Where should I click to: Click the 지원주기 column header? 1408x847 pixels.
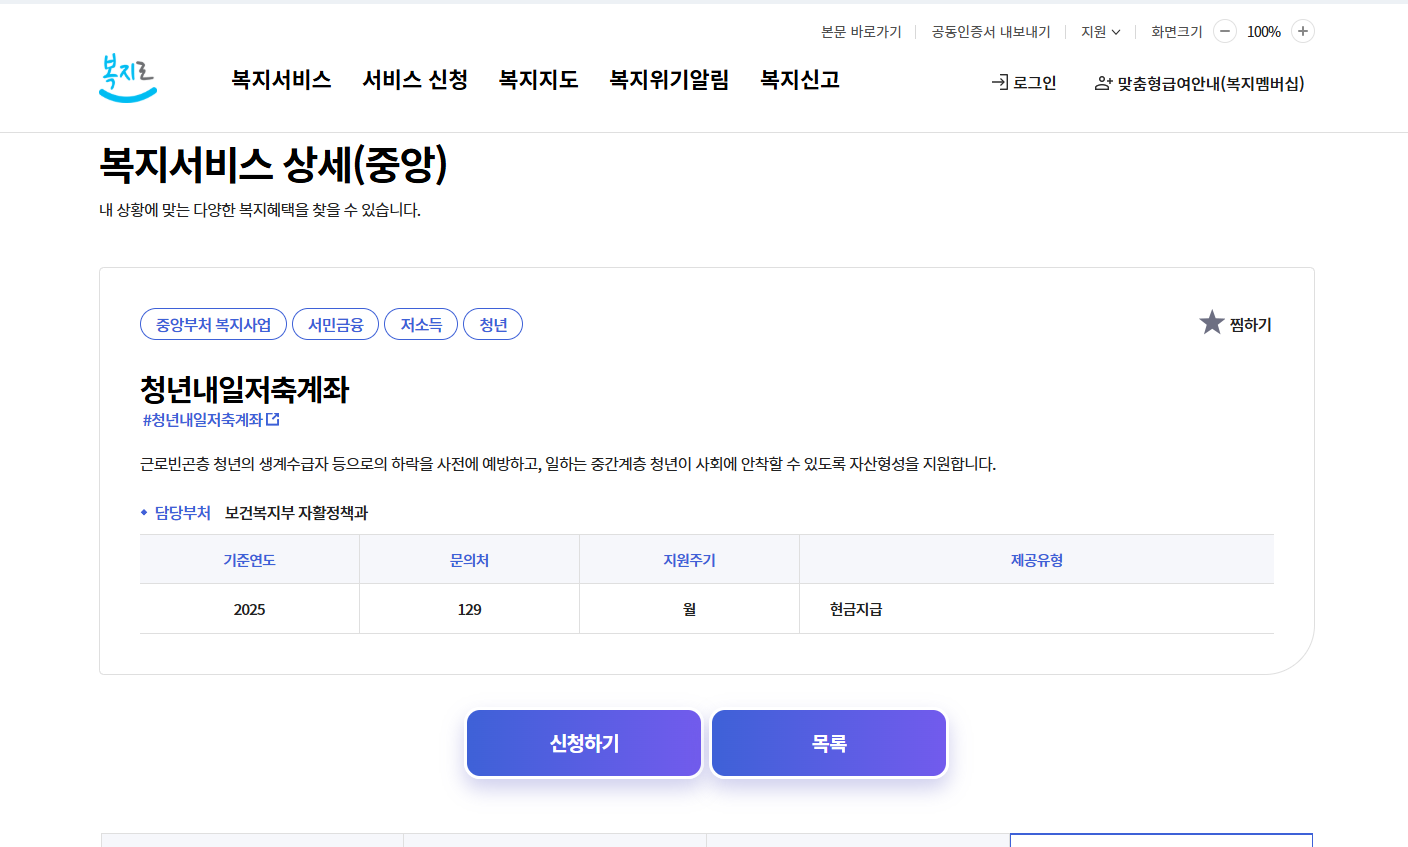point(689,560)
